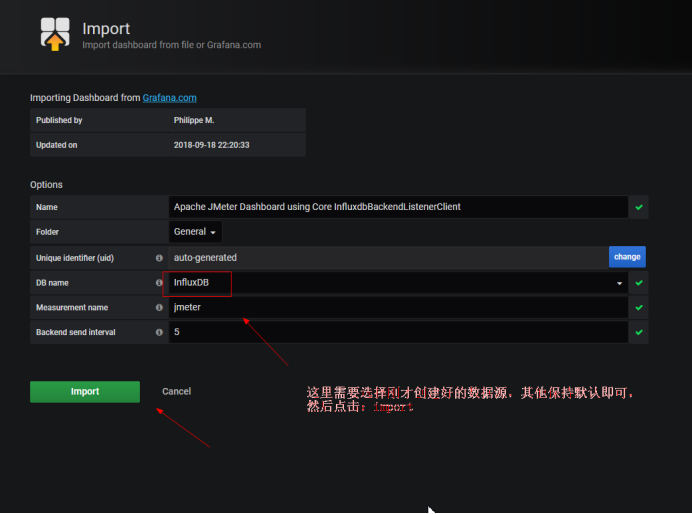Open the General folder dropdown
The width and height of the screenshot is (692, 514).
point(195,232)
